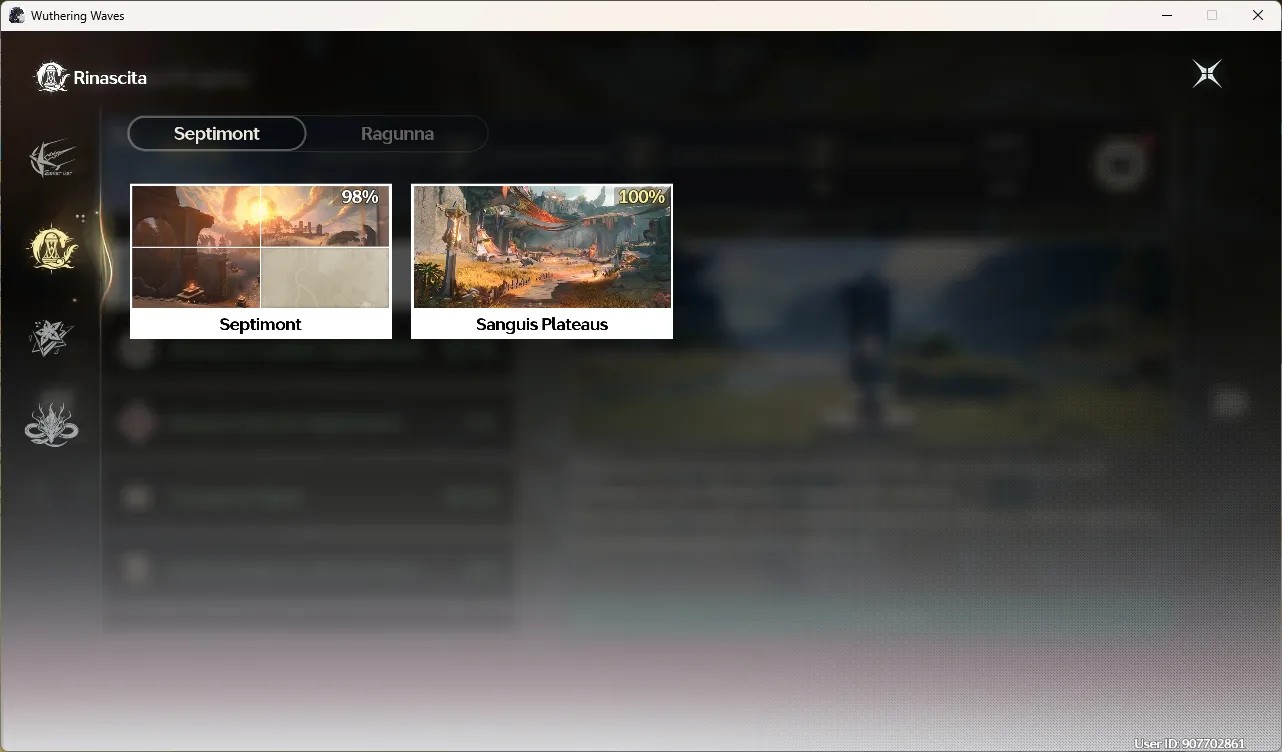Switch to the Ragunna tab
The width and height of the screenshot is (1282, 752).
[x=397, y=133]
